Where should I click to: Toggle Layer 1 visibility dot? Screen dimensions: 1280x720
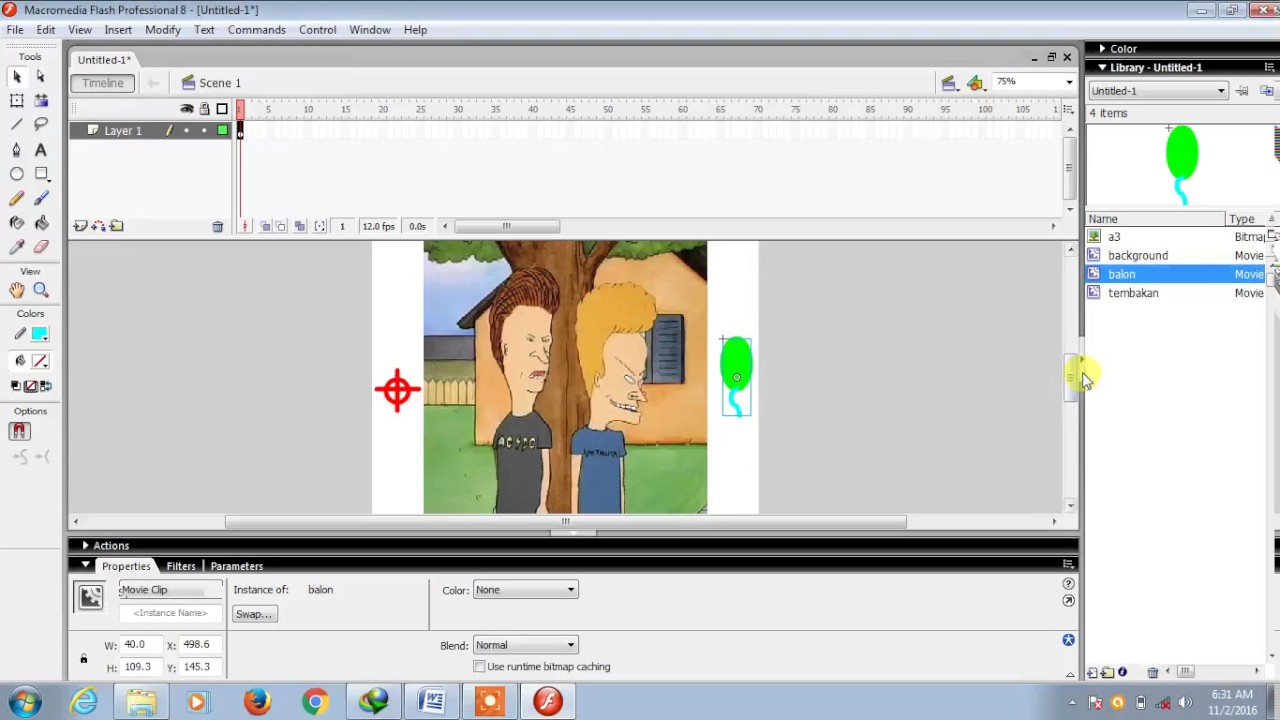click(186, 131)
